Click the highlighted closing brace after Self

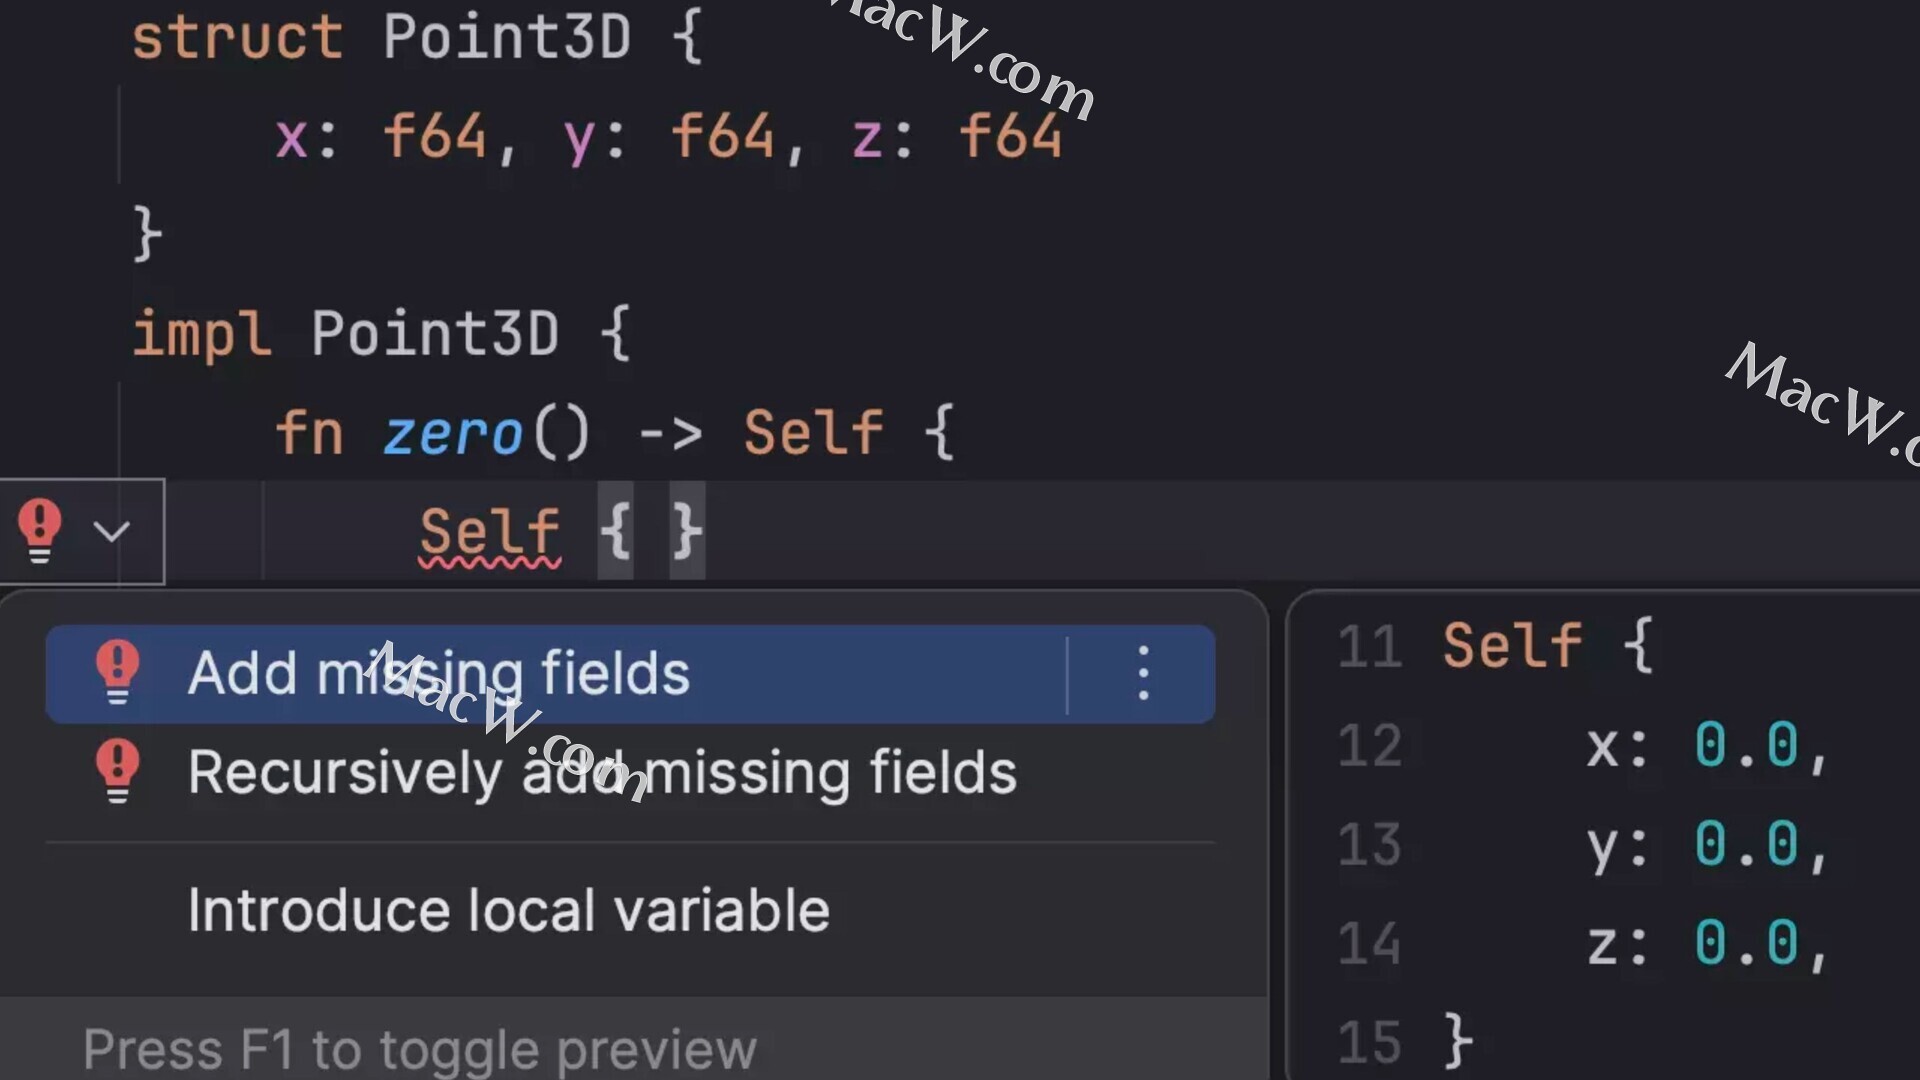[x=687, y=531]
